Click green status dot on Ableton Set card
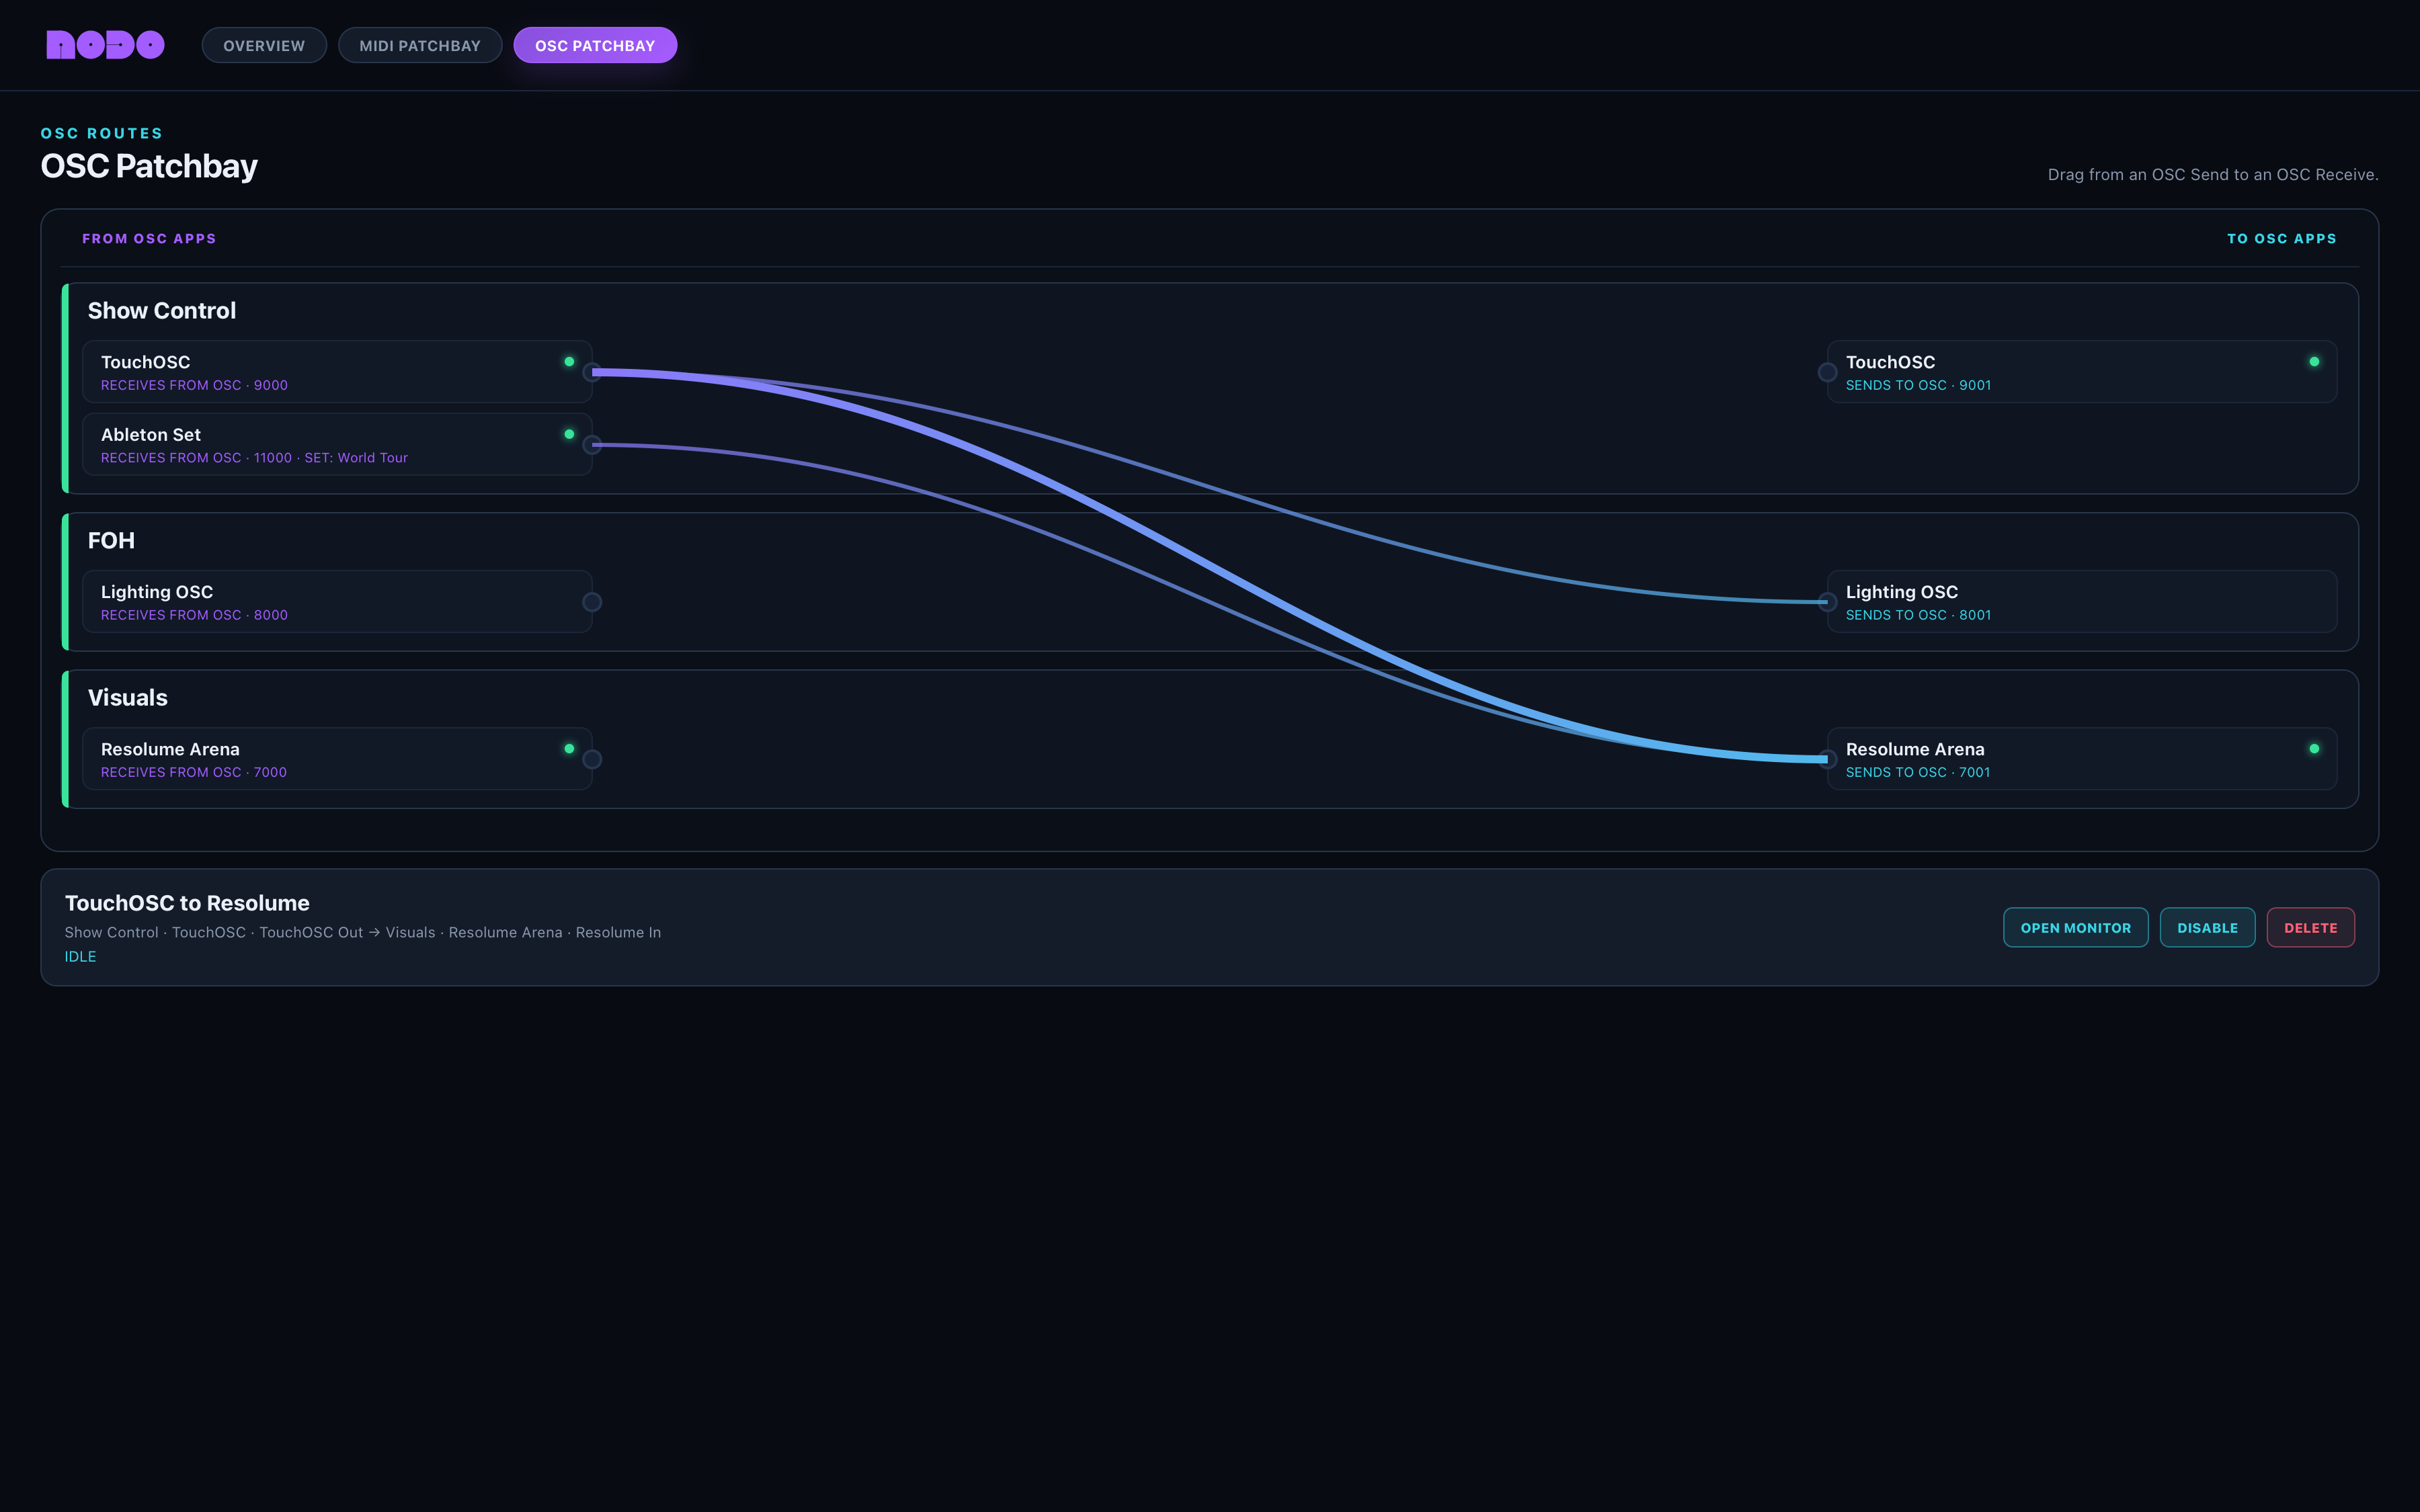This screenshot has width=2420, height=1512. click(x=569, y=434)
